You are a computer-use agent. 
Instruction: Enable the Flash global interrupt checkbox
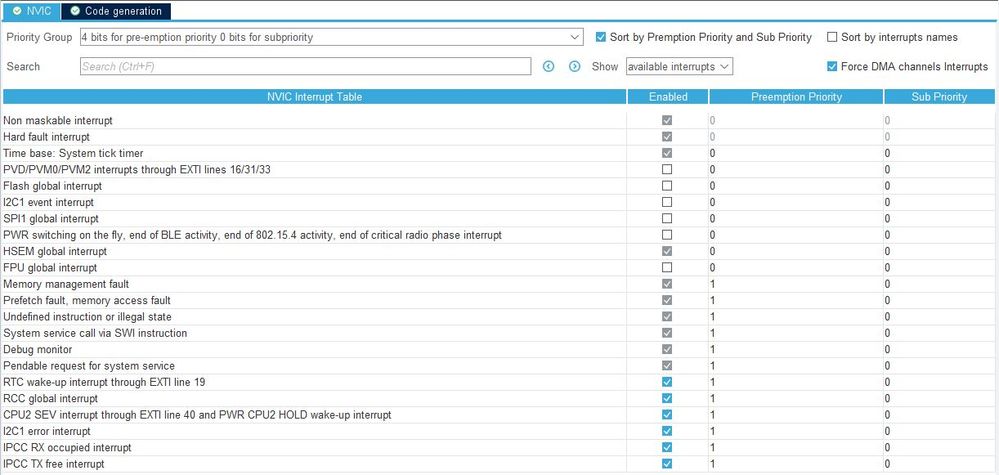[667, 186]
